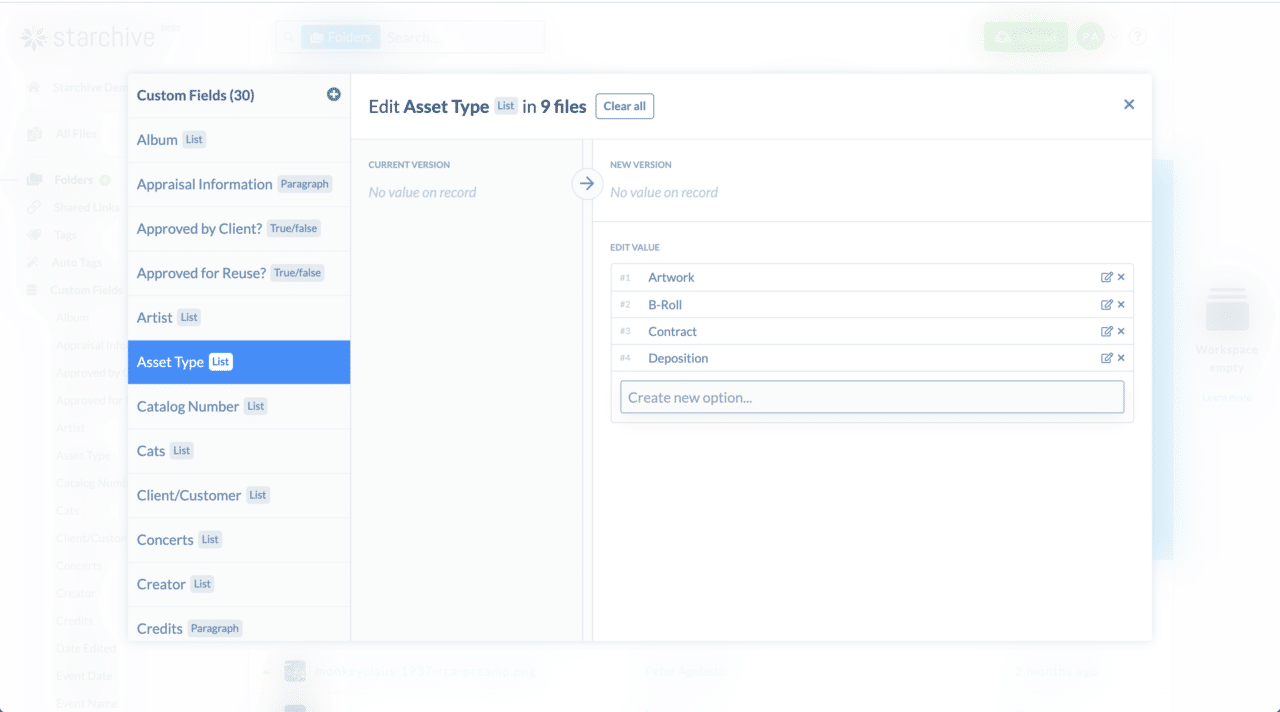Select the Album custom field

[x=155, y=140]
